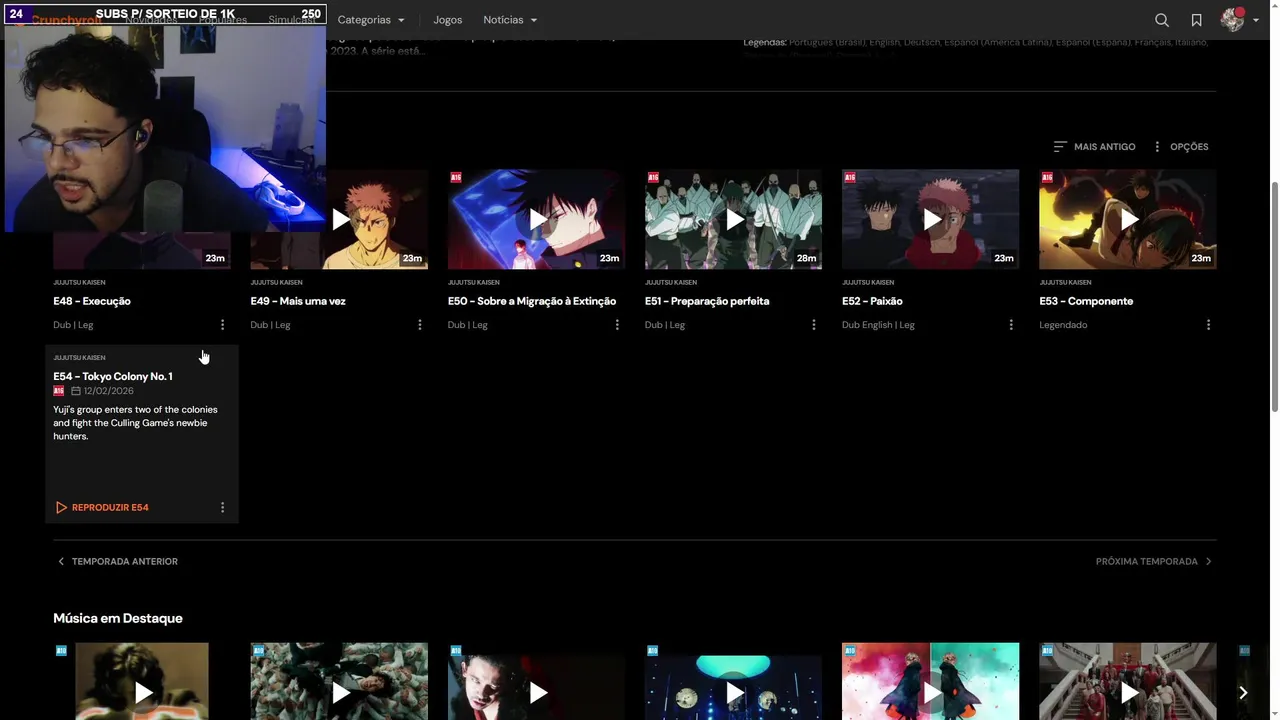
Task: Click the Dub English | Leg label on E52
Action: click(x=878, y=325)
